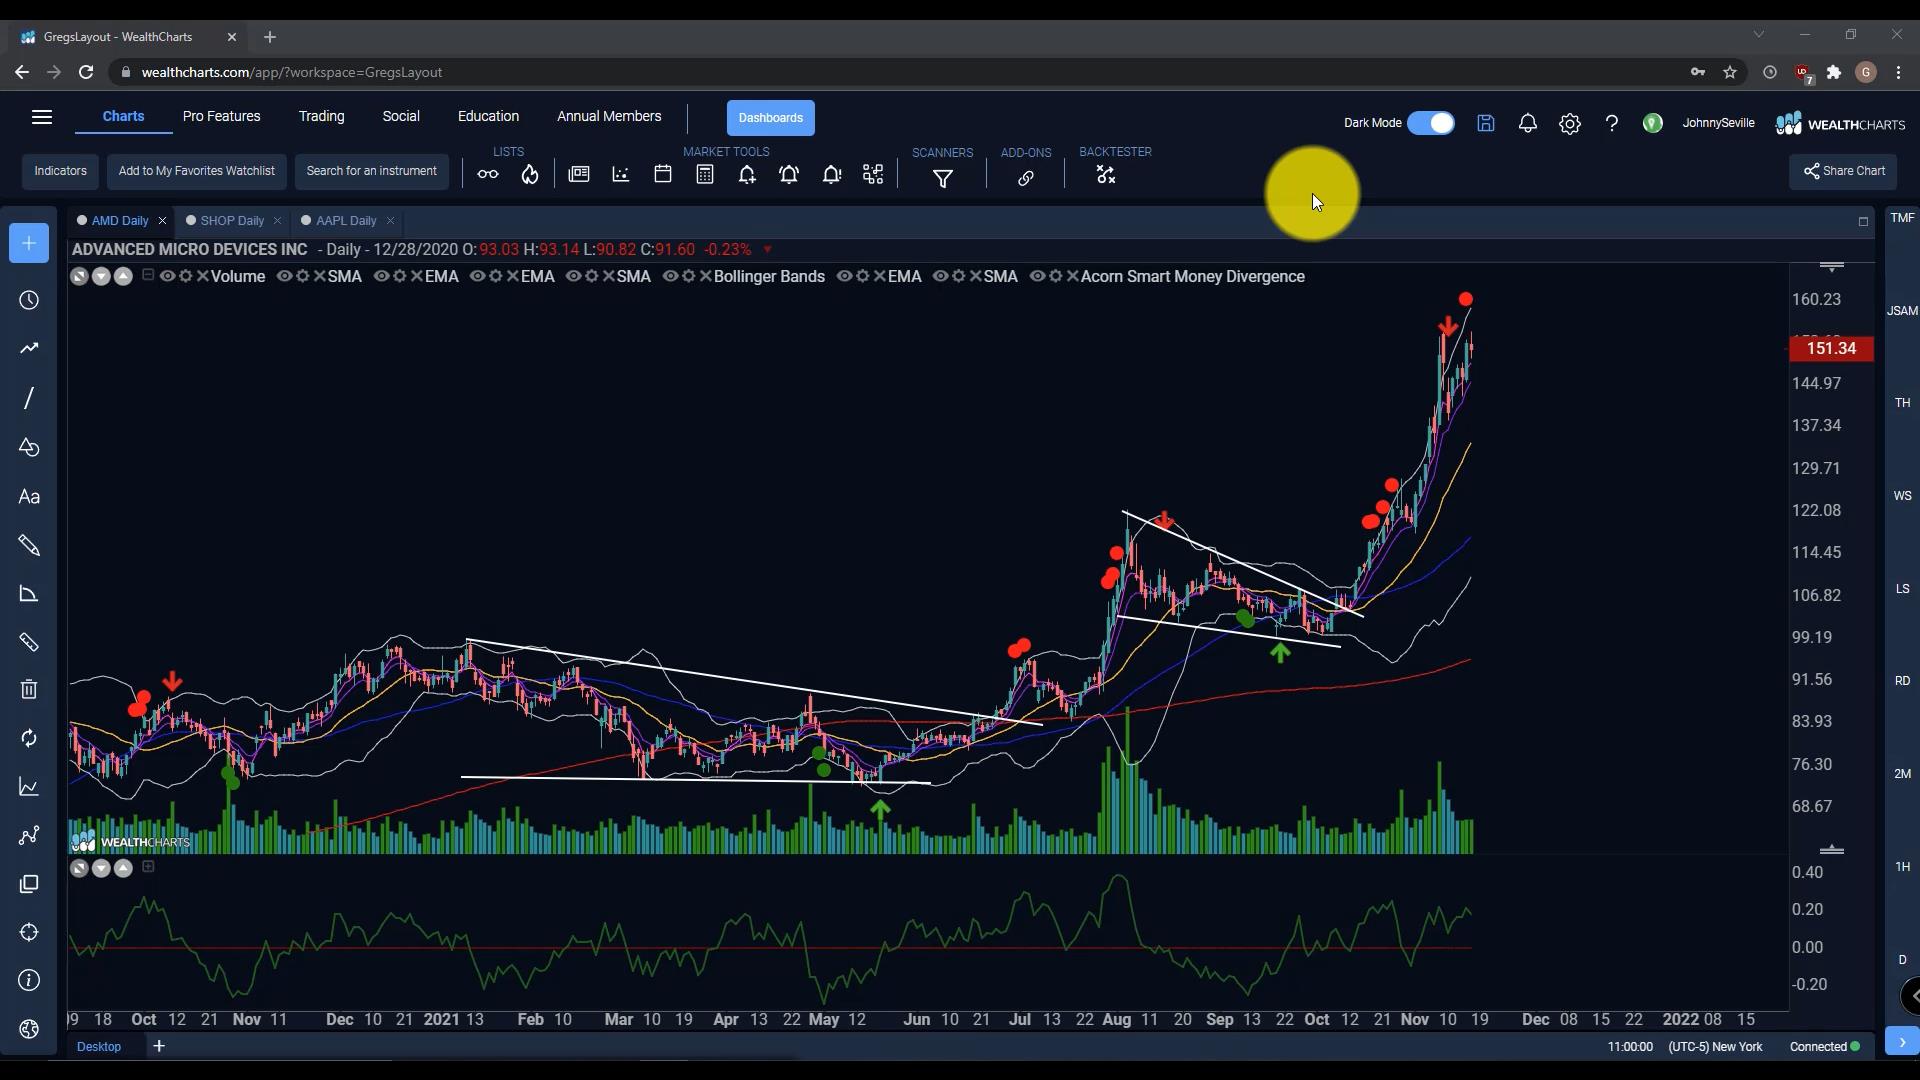Toggle visibility of Acorn Smart Money Divergence
This screenshot has height=1080, width=1920.
click(1038, 276)
